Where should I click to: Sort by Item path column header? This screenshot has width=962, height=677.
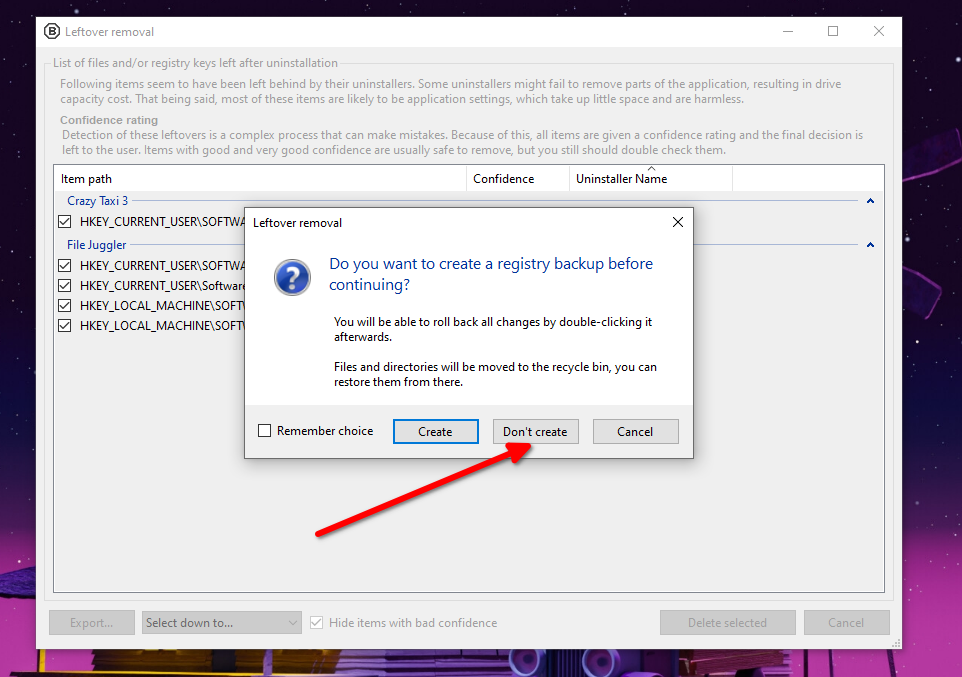tap(260, 179)
